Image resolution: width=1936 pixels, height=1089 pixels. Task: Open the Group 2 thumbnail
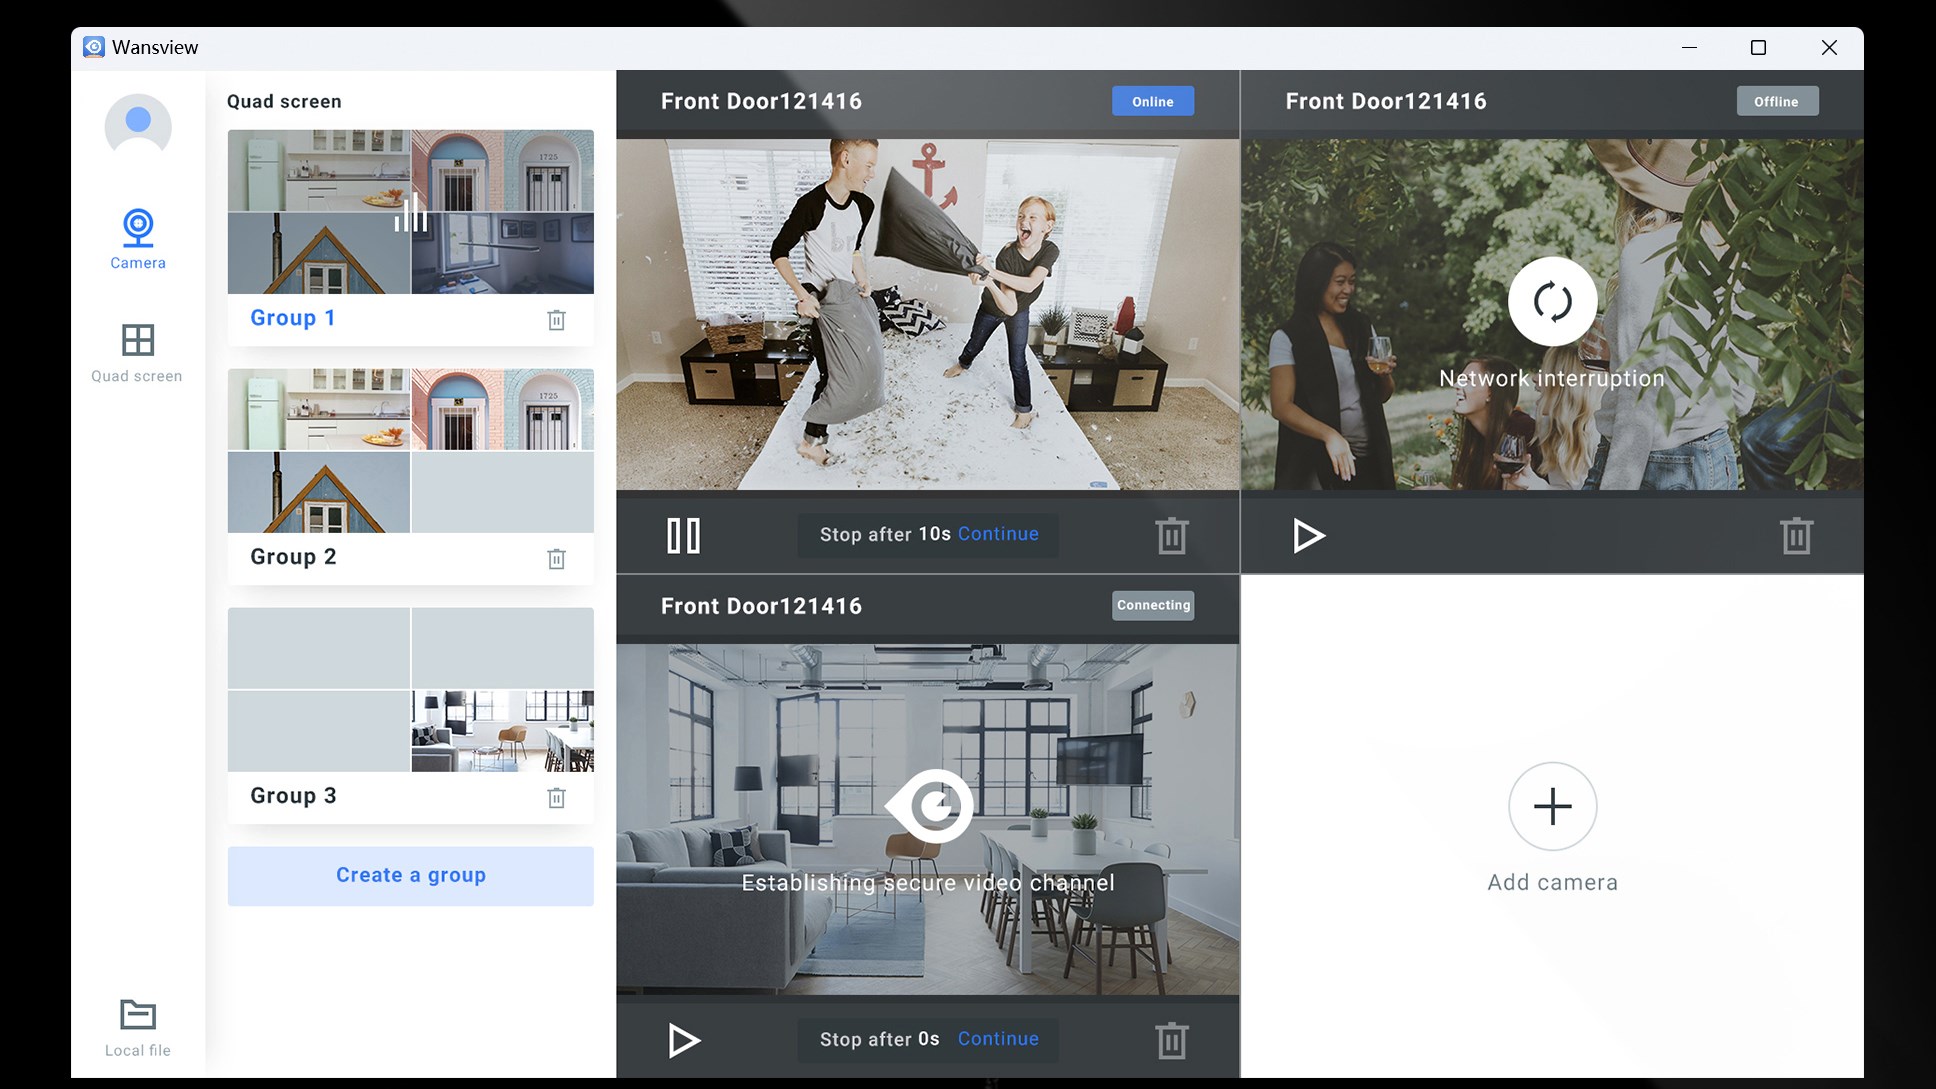410,452
